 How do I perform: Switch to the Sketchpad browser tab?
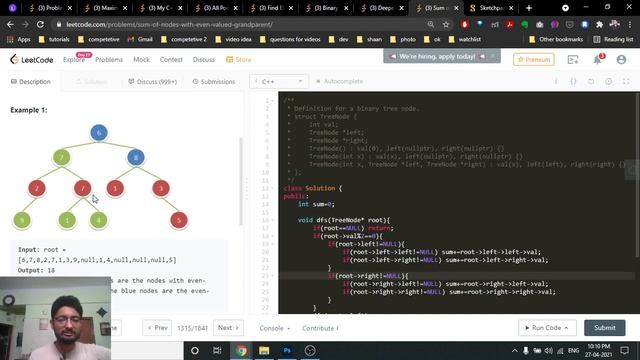tap(491, 8)
